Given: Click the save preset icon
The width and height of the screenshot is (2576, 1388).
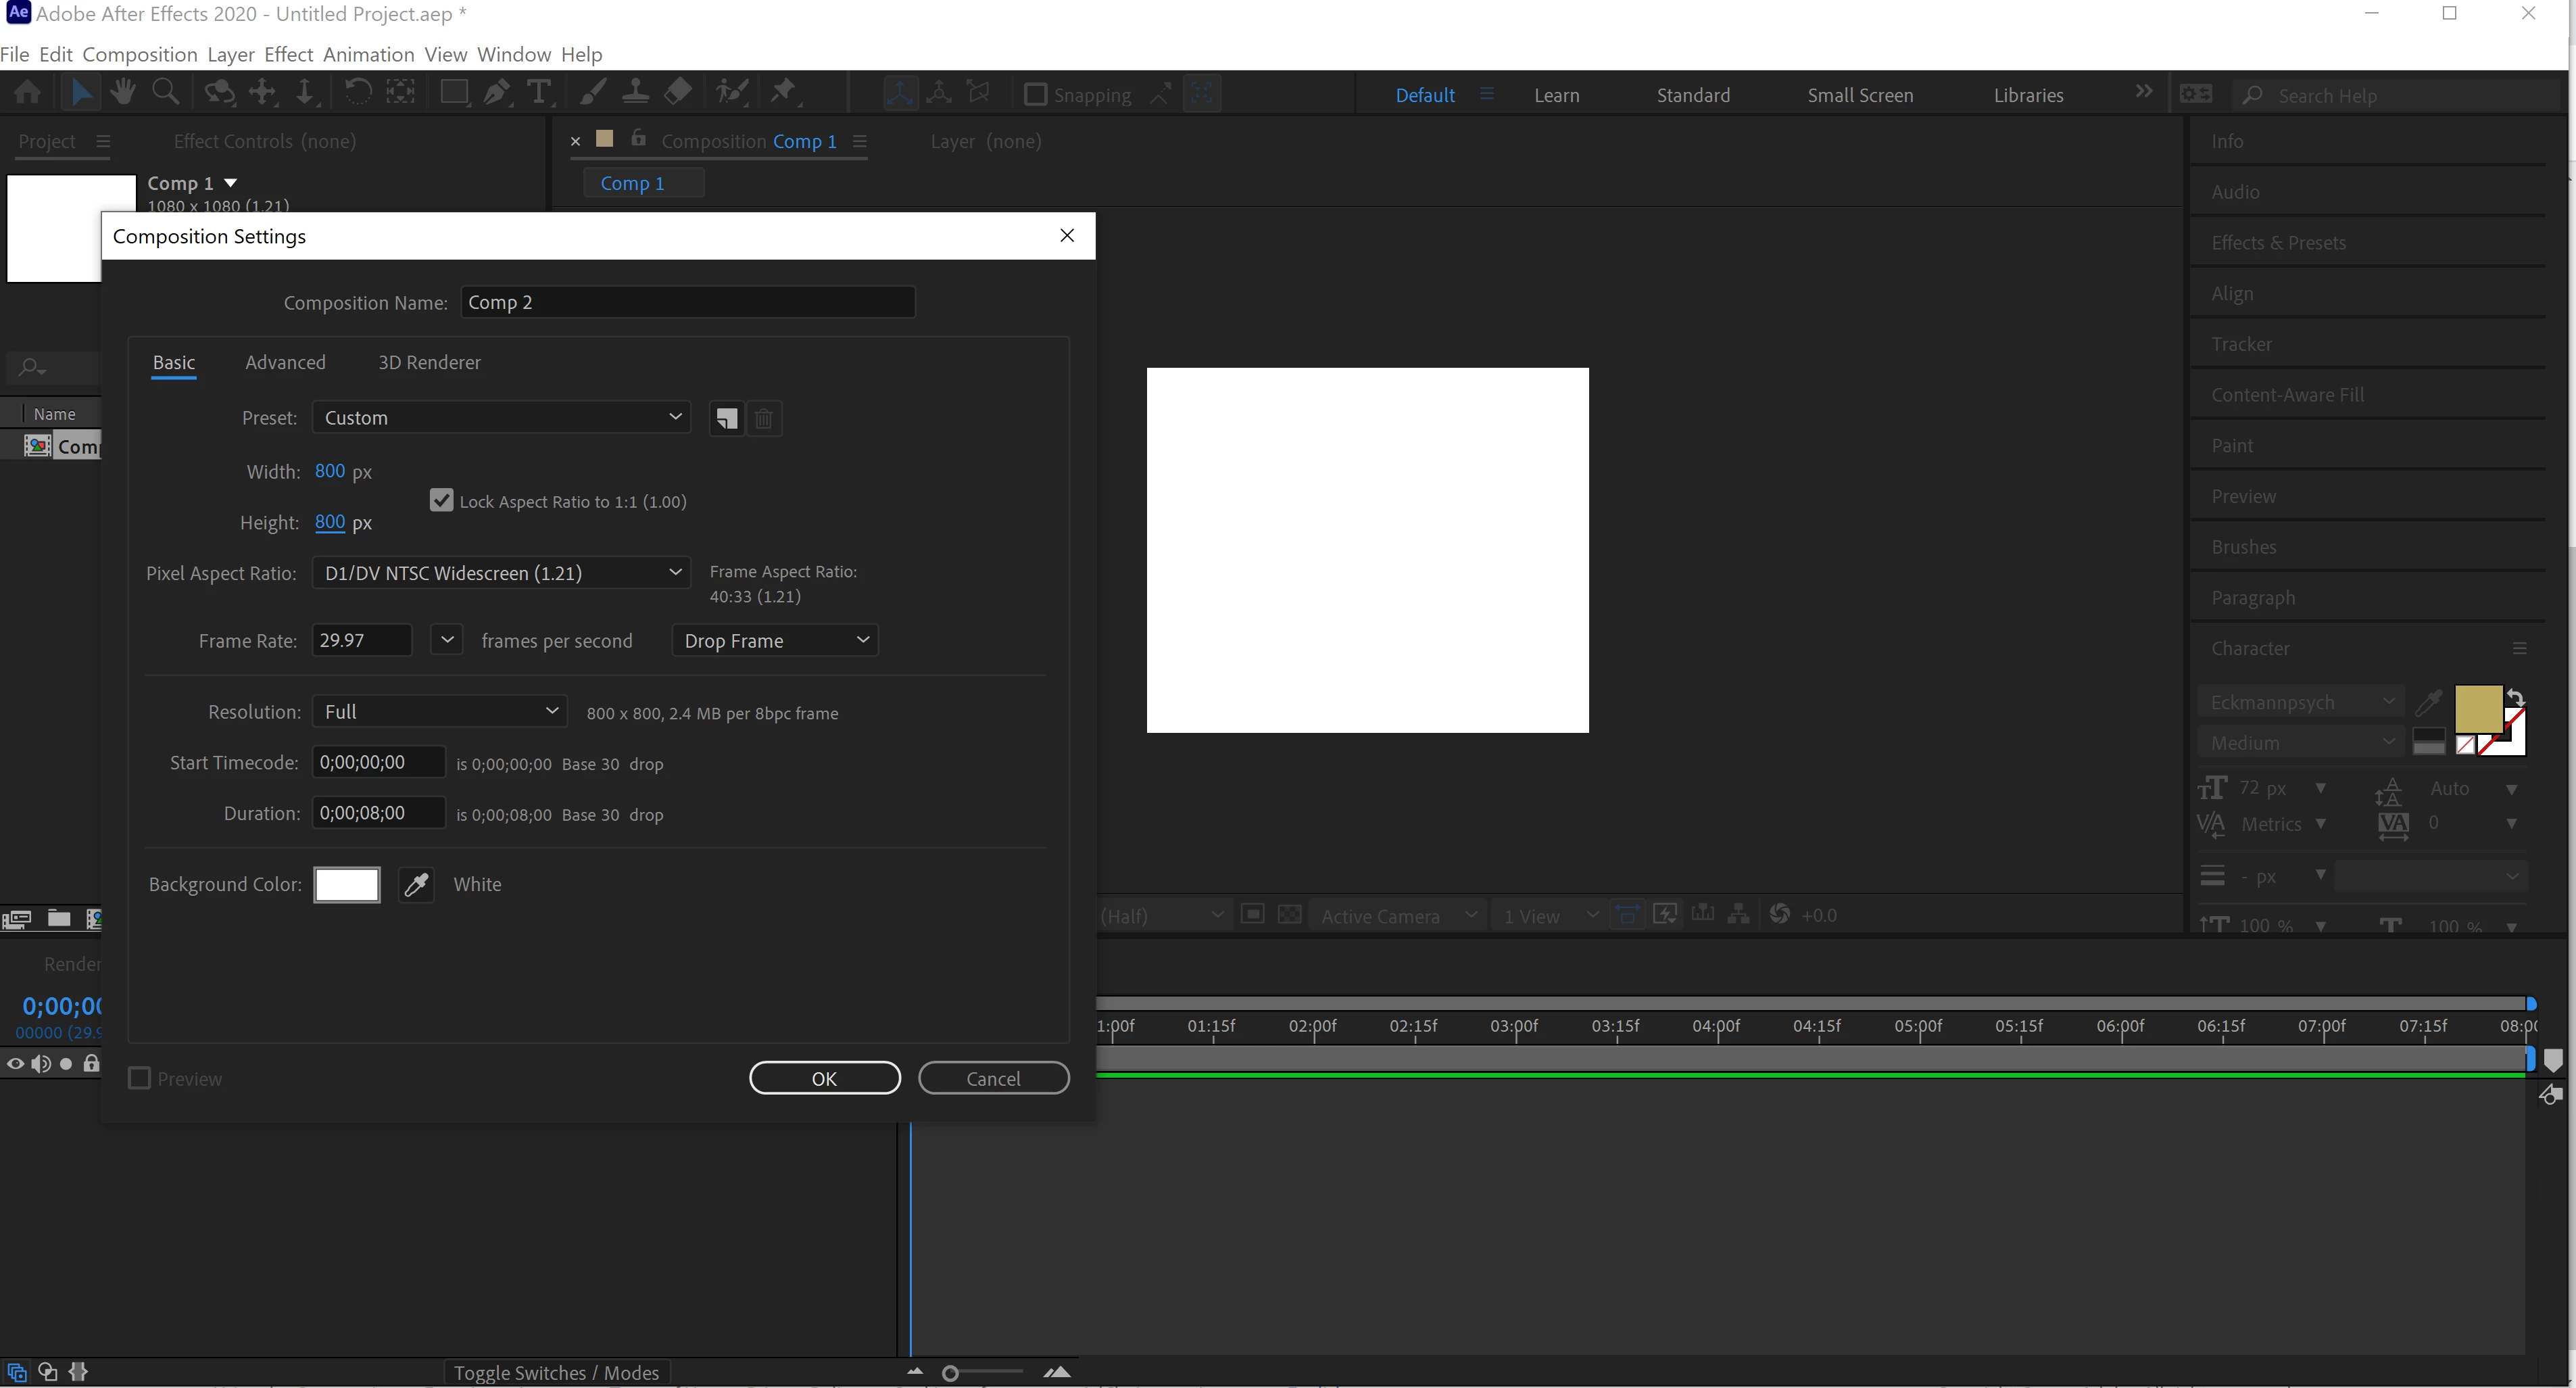Looking at the screenshot, I should click(727, 418).
